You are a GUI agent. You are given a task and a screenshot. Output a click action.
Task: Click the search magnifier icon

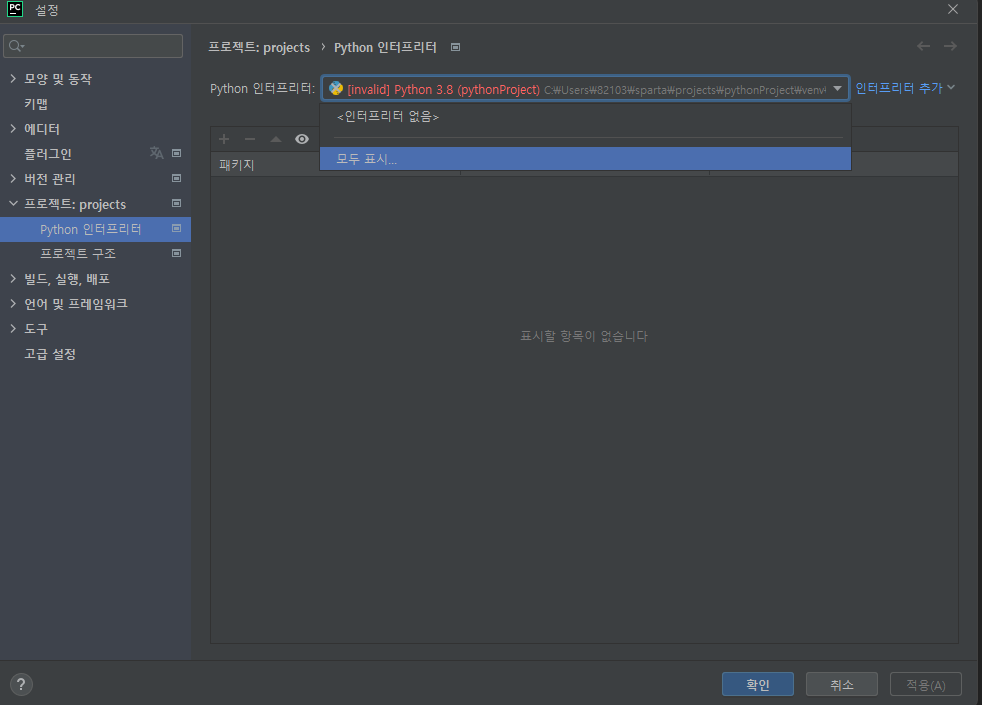click(x=16, y=46)
